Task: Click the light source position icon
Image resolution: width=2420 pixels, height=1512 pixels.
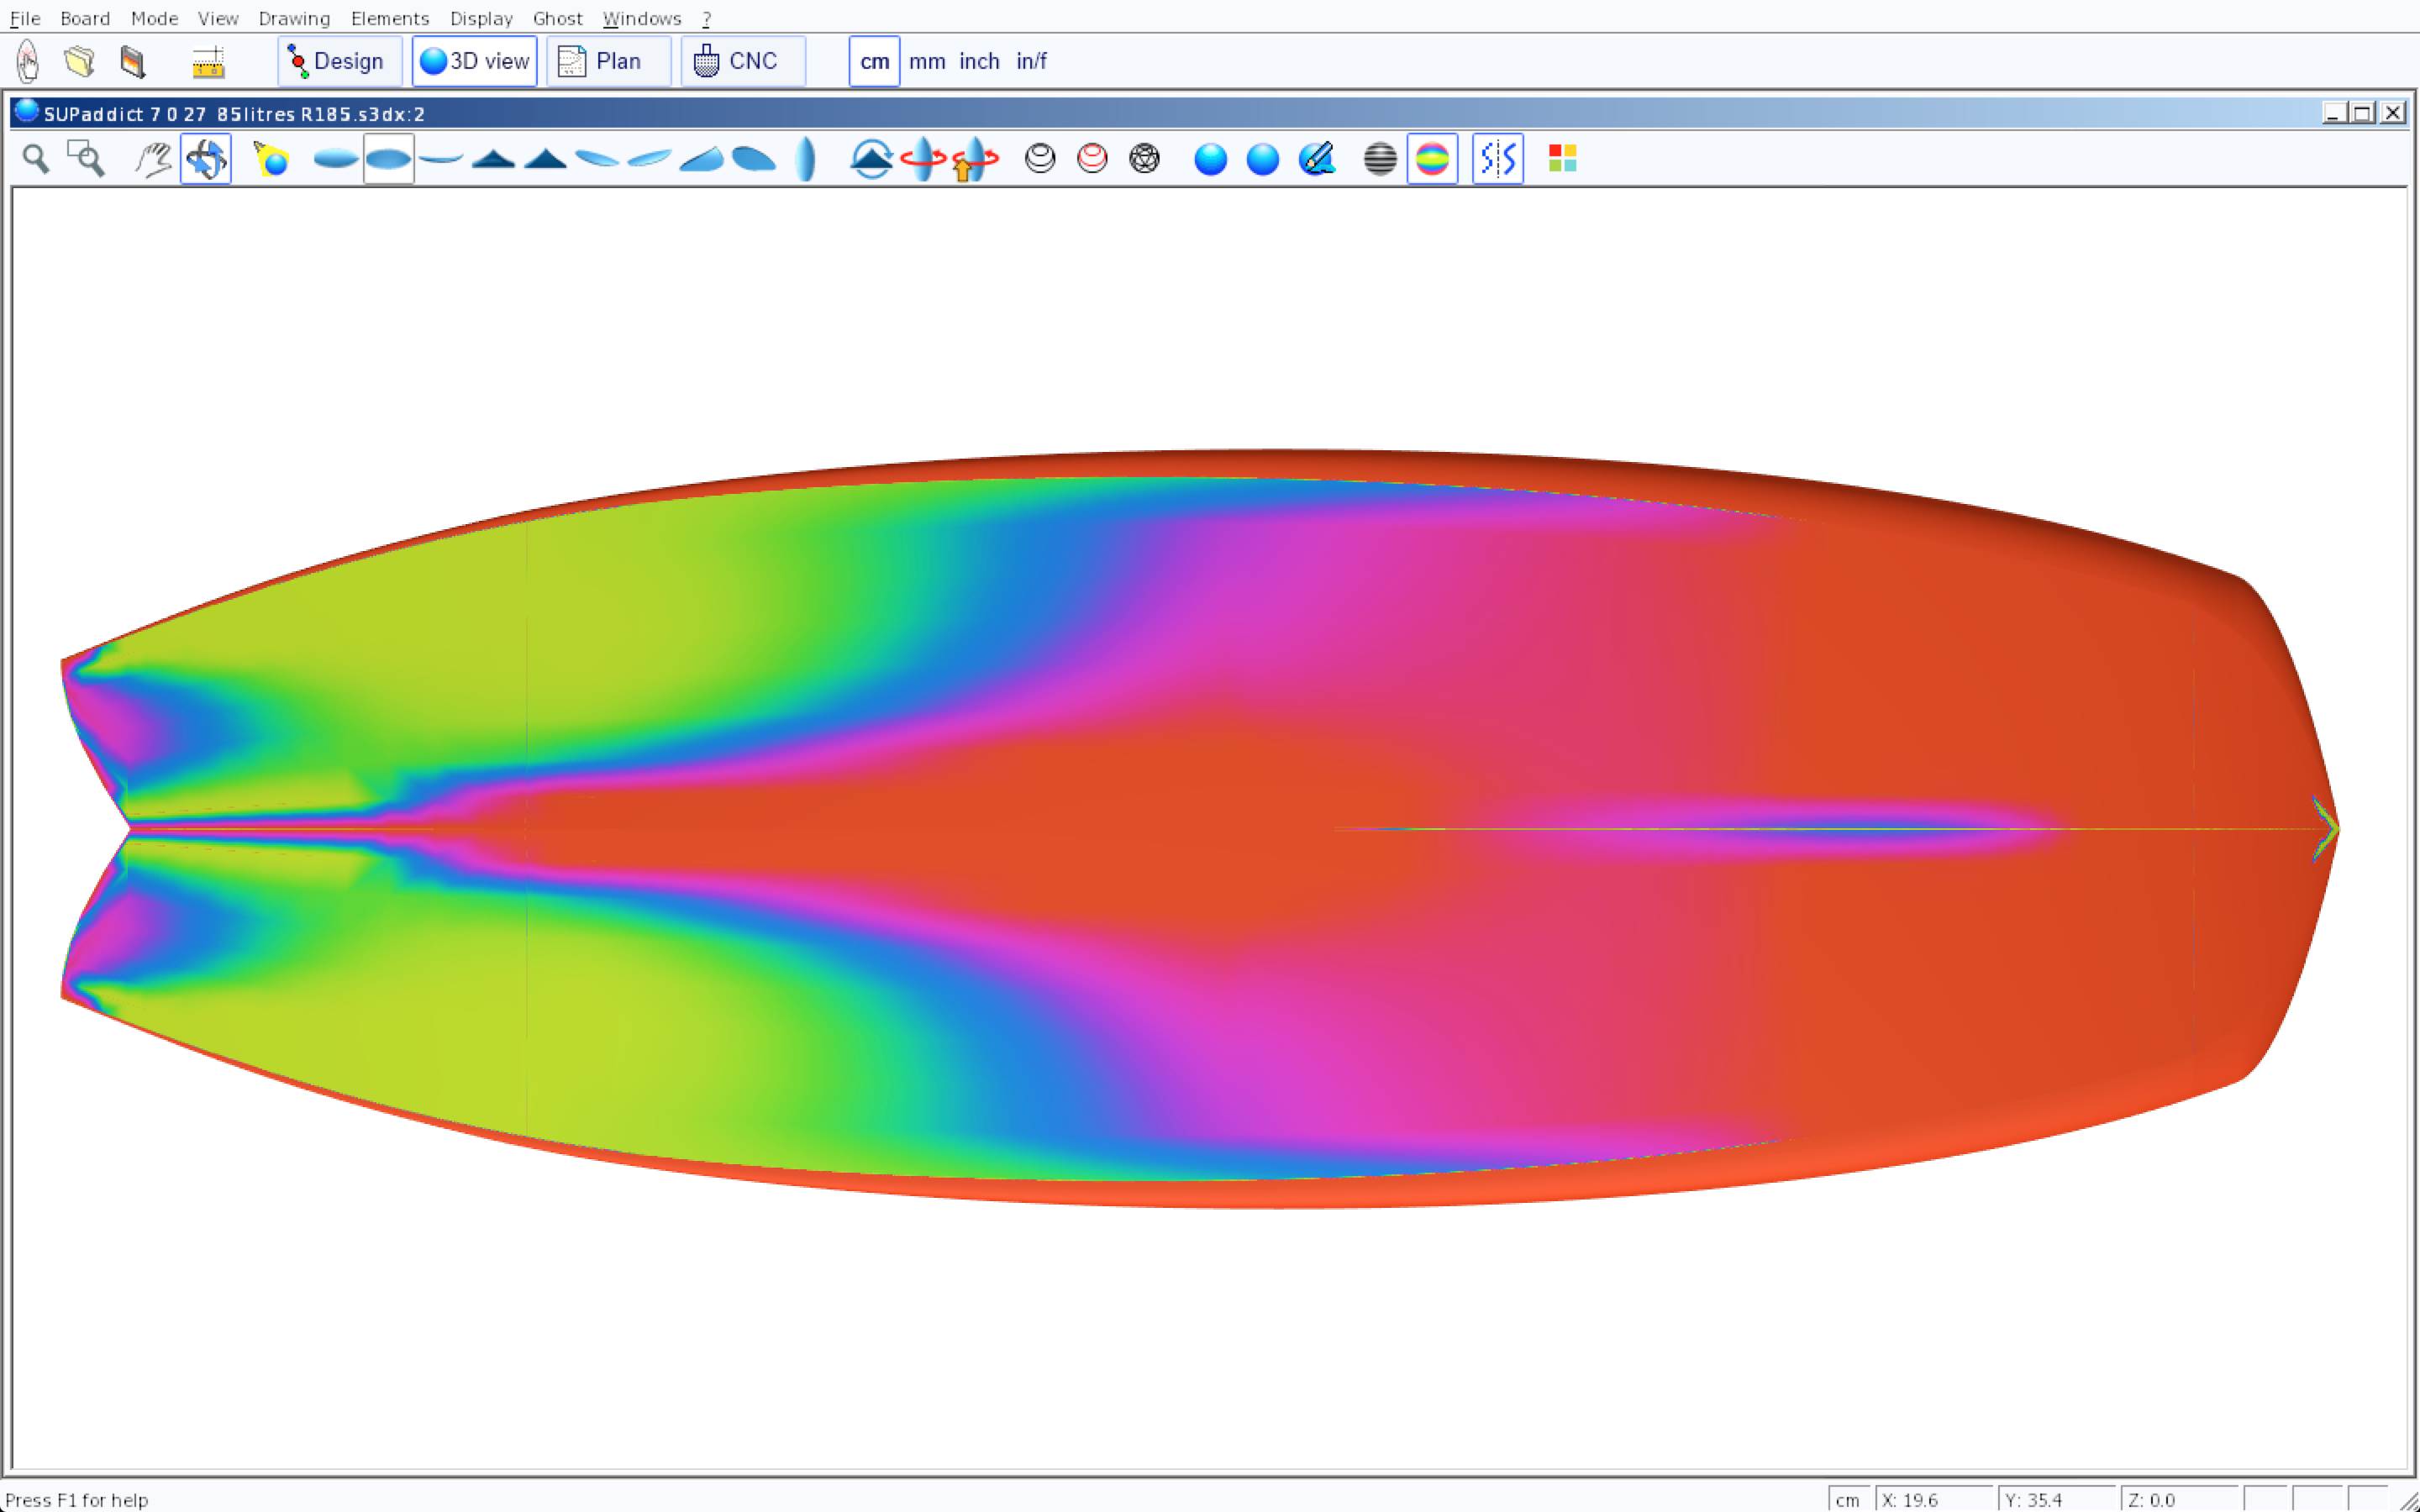Action: tap(271, 159)
